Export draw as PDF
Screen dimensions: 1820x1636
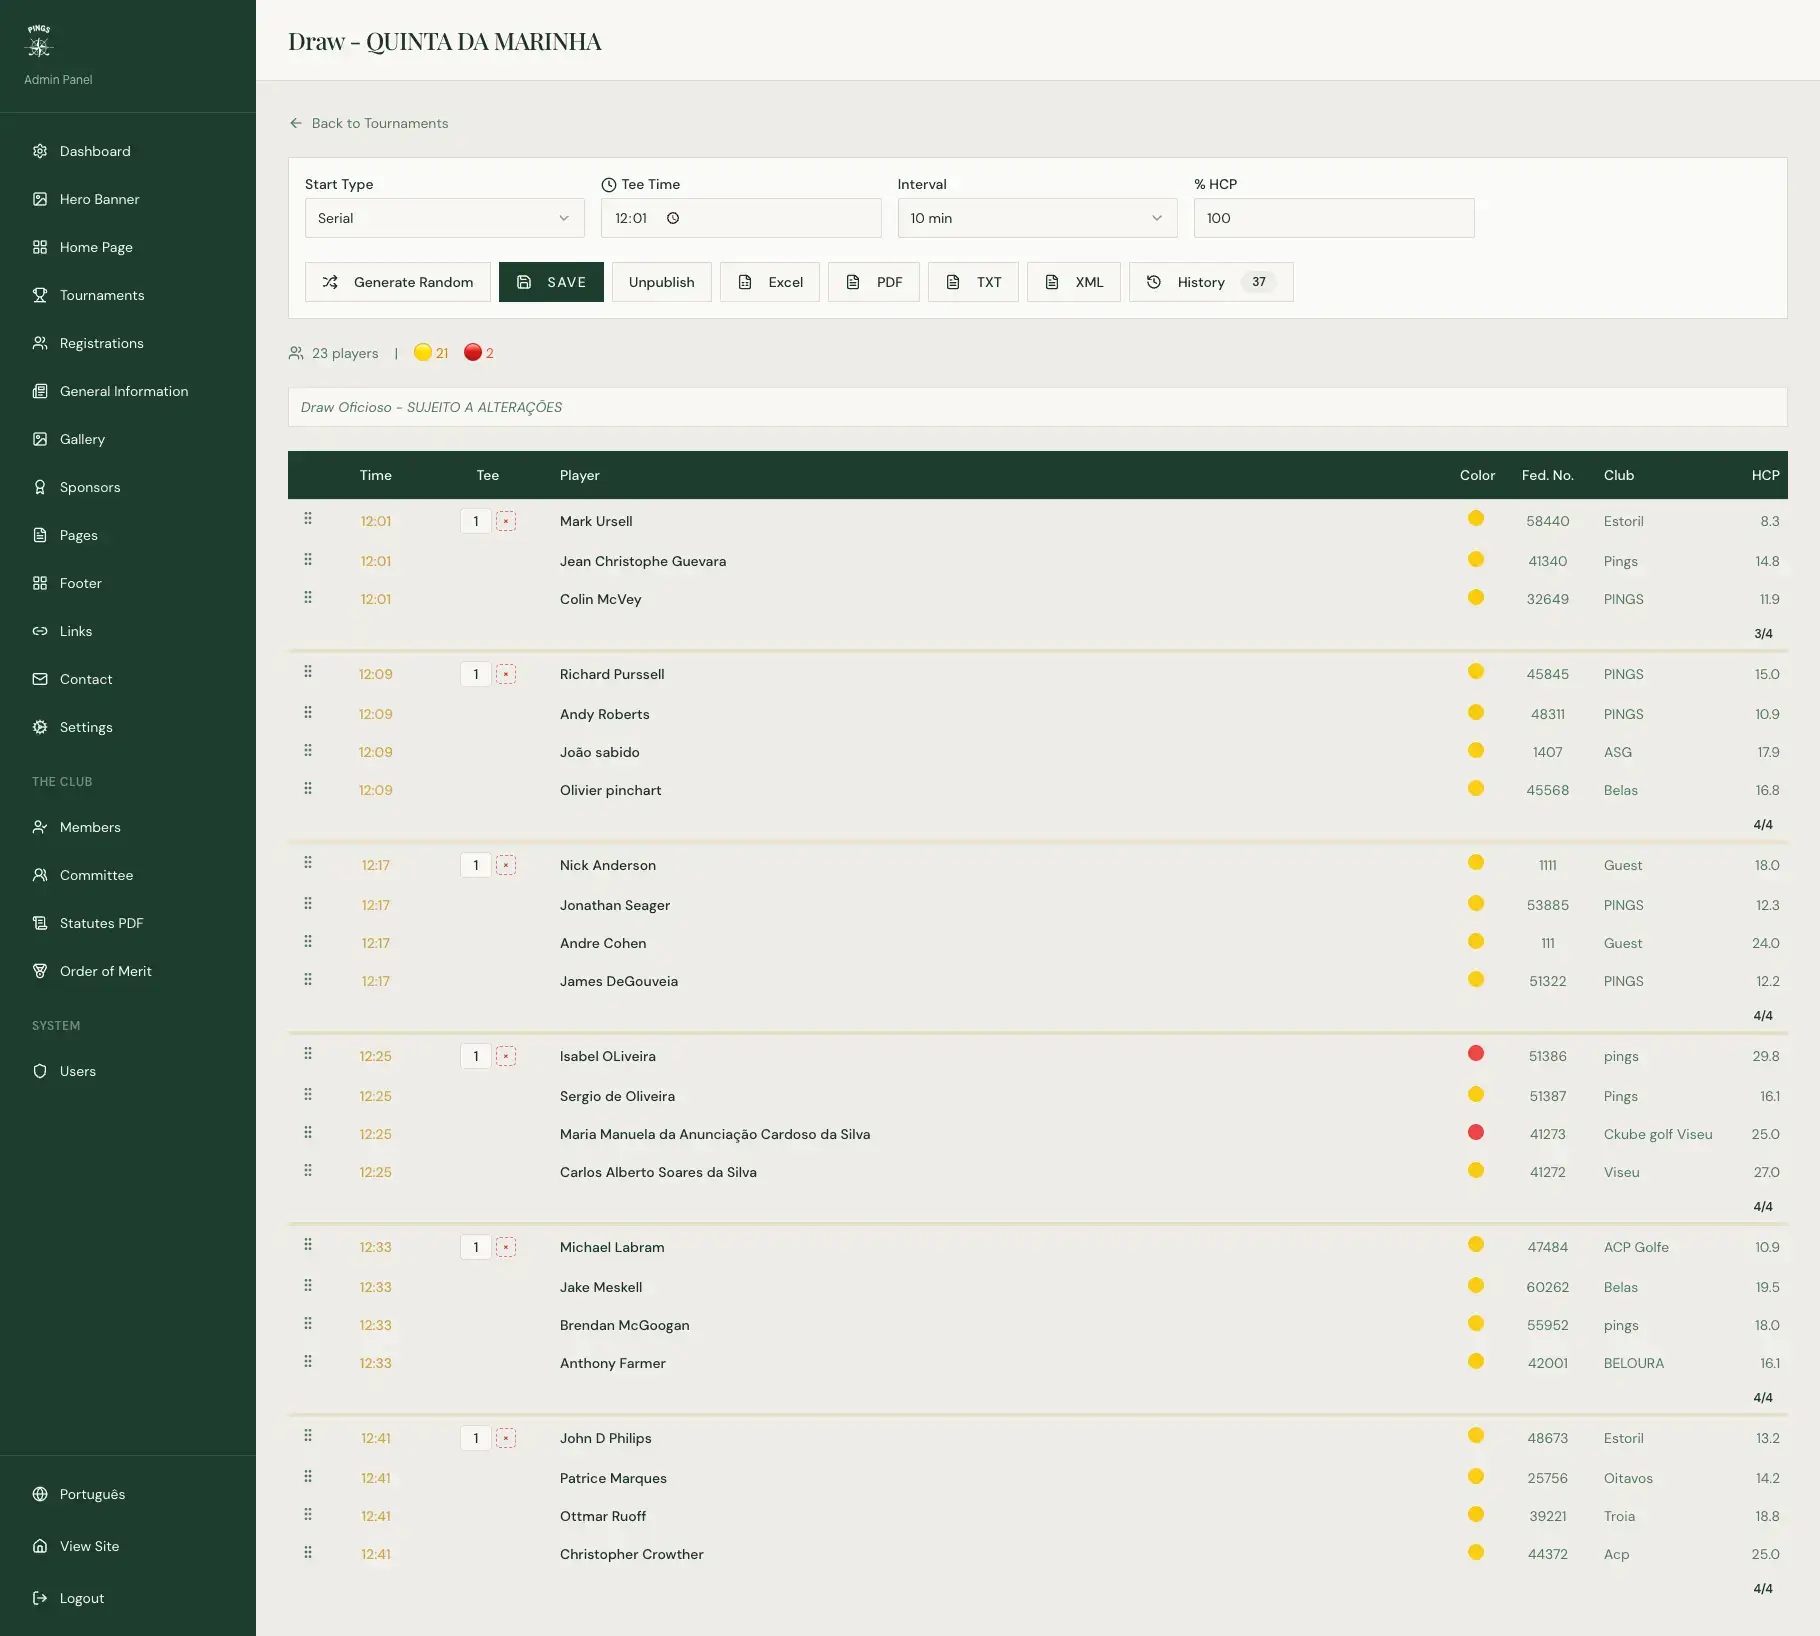[874, 282]
